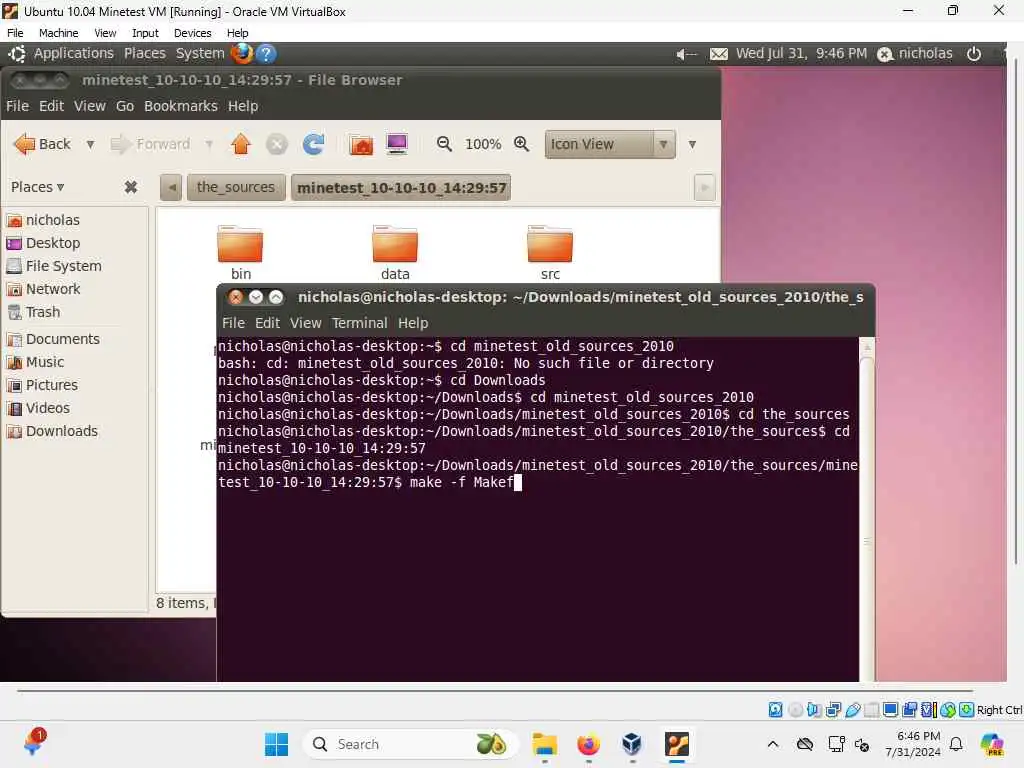1024x768 pixels.
Task: Open the Terminal window's Edit menu
Action: point(267,323)
